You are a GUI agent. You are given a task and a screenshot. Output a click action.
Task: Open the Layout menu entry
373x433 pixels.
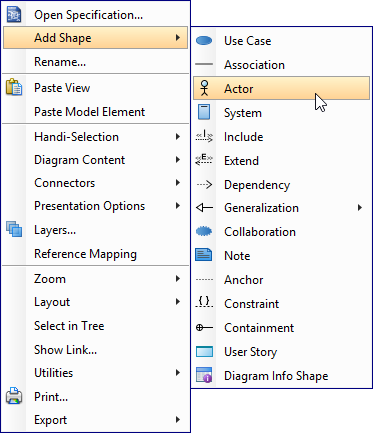coord(96,302)
